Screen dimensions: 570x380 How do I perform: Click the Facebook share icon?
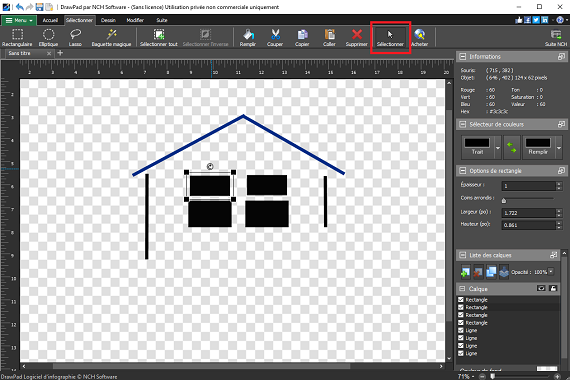(527, 20)
